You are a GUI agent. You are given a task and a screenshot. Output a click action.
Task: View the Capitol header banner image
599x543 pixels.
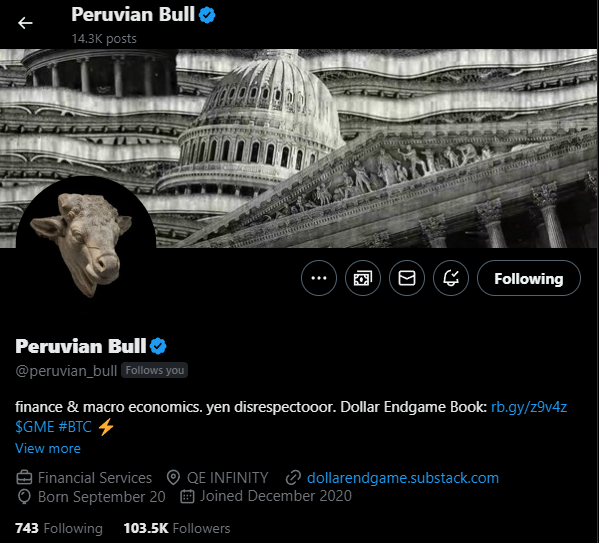coord(300,148)
